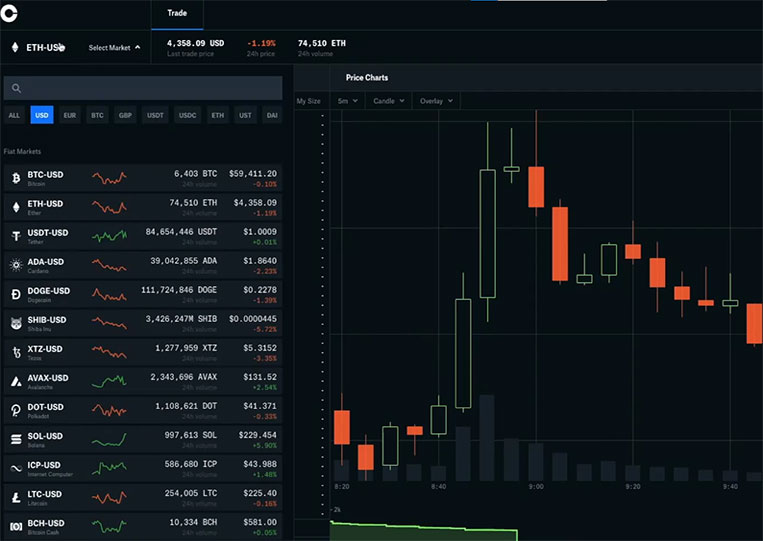Click the Tether icon in USDT-USD row
Image resolution: width=763 pixels, height=541 pixels.
click(x=16, y=236)
